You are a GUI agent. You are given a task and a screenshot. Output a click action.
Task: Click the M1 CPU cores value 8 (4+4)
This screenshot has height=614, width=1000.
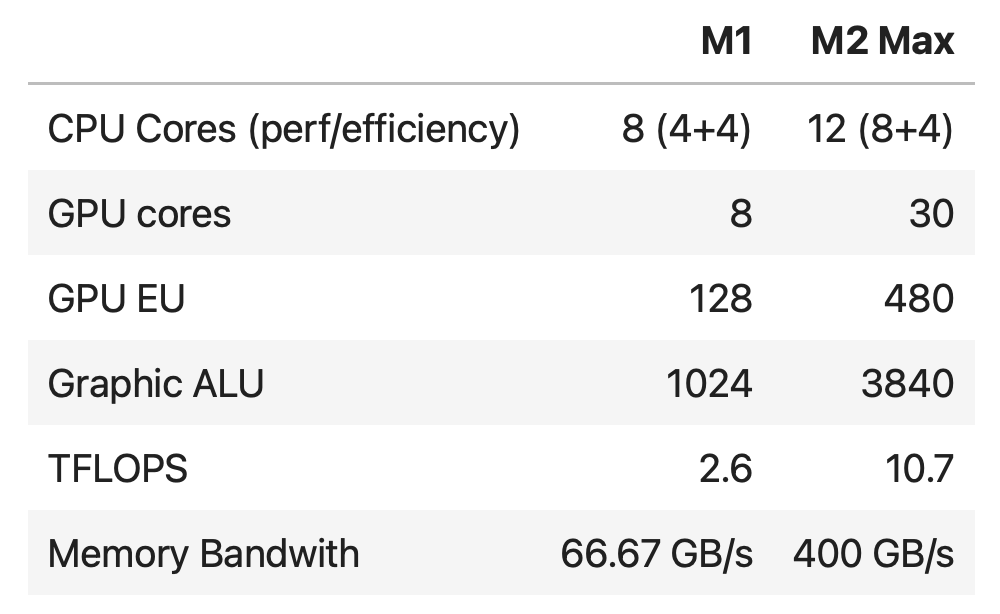click(686, 129)
